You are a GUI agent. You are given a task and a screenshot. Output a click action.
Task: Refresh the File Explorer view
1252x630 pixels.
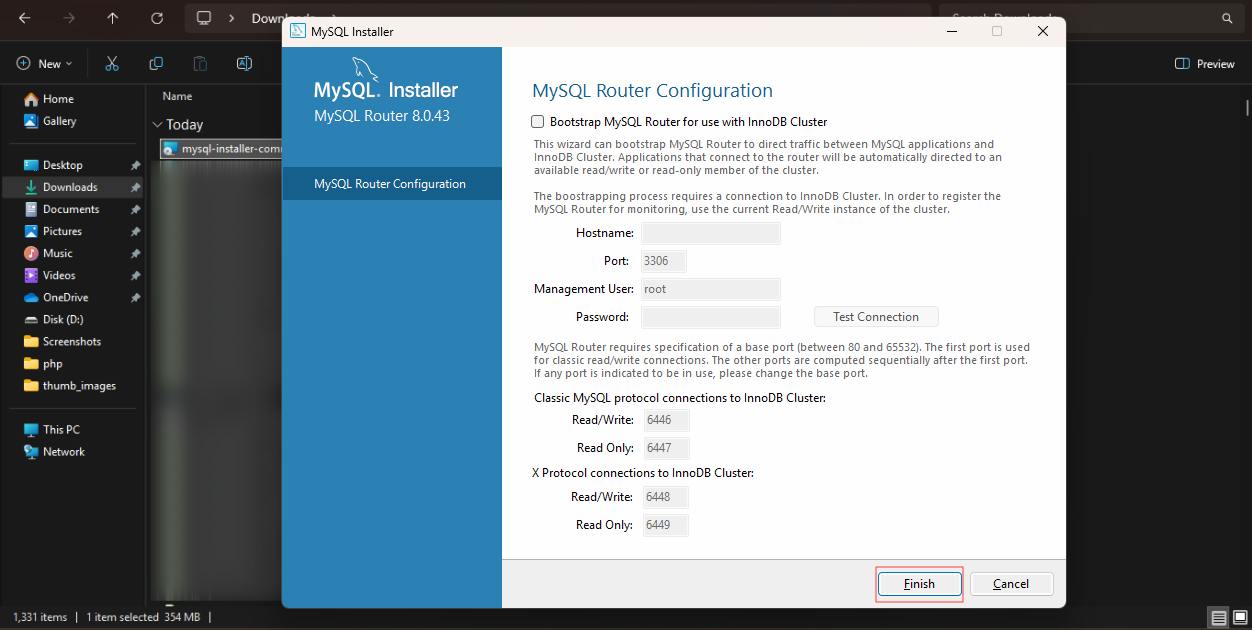click(157, 18)
